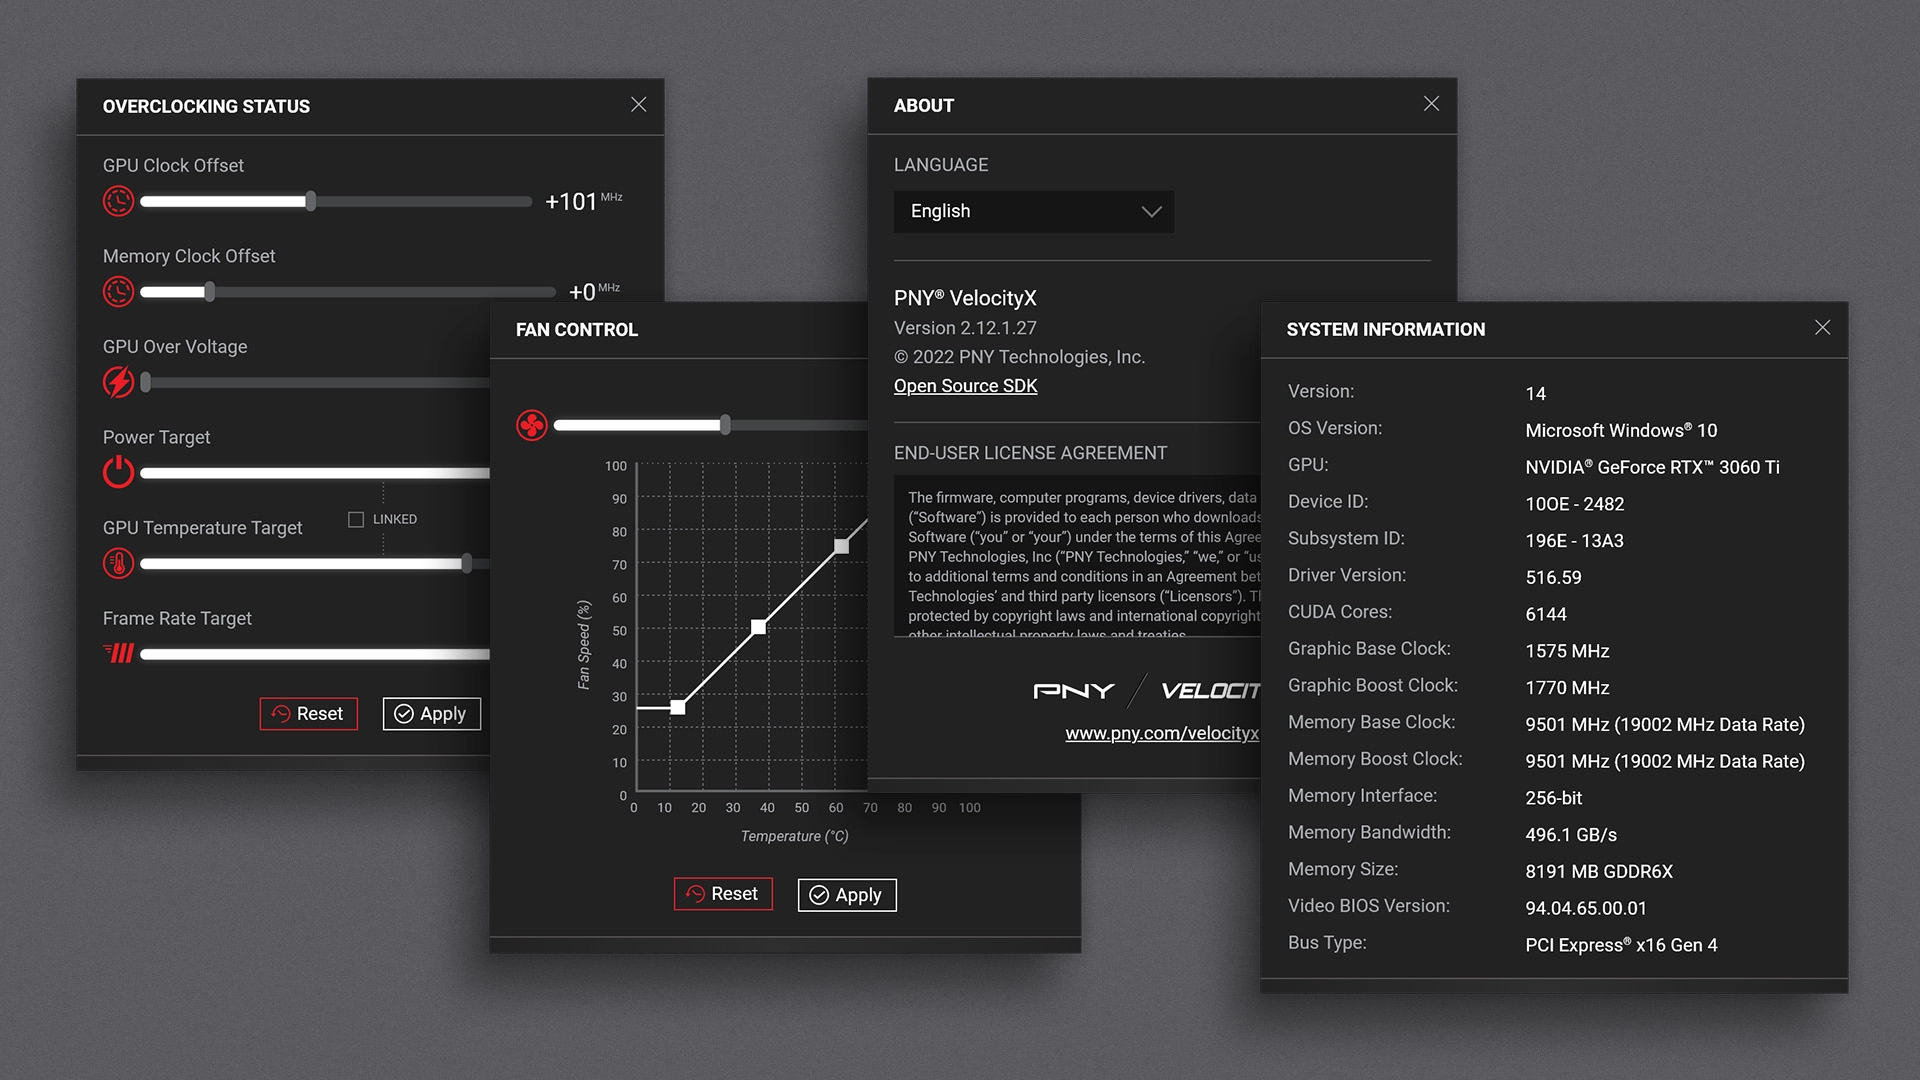Viewport: 1920px width, 1080px height.
Task: Select the highest visible fan curve point
Action: pyautogui.click(x=842, y=546)
